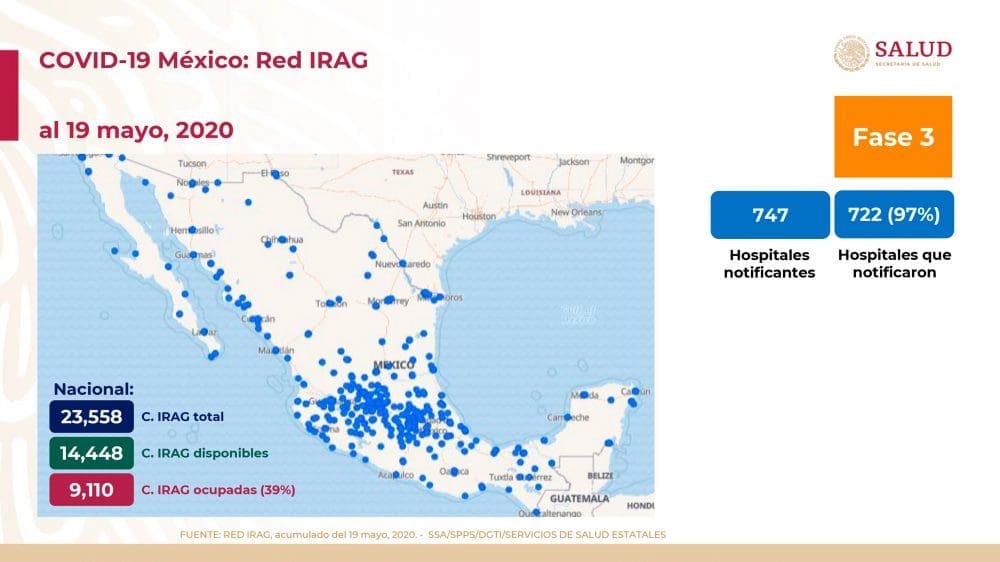Click the C. IRAG disponibles label
The image size is (1000, 562).
[x=205, y=453]
